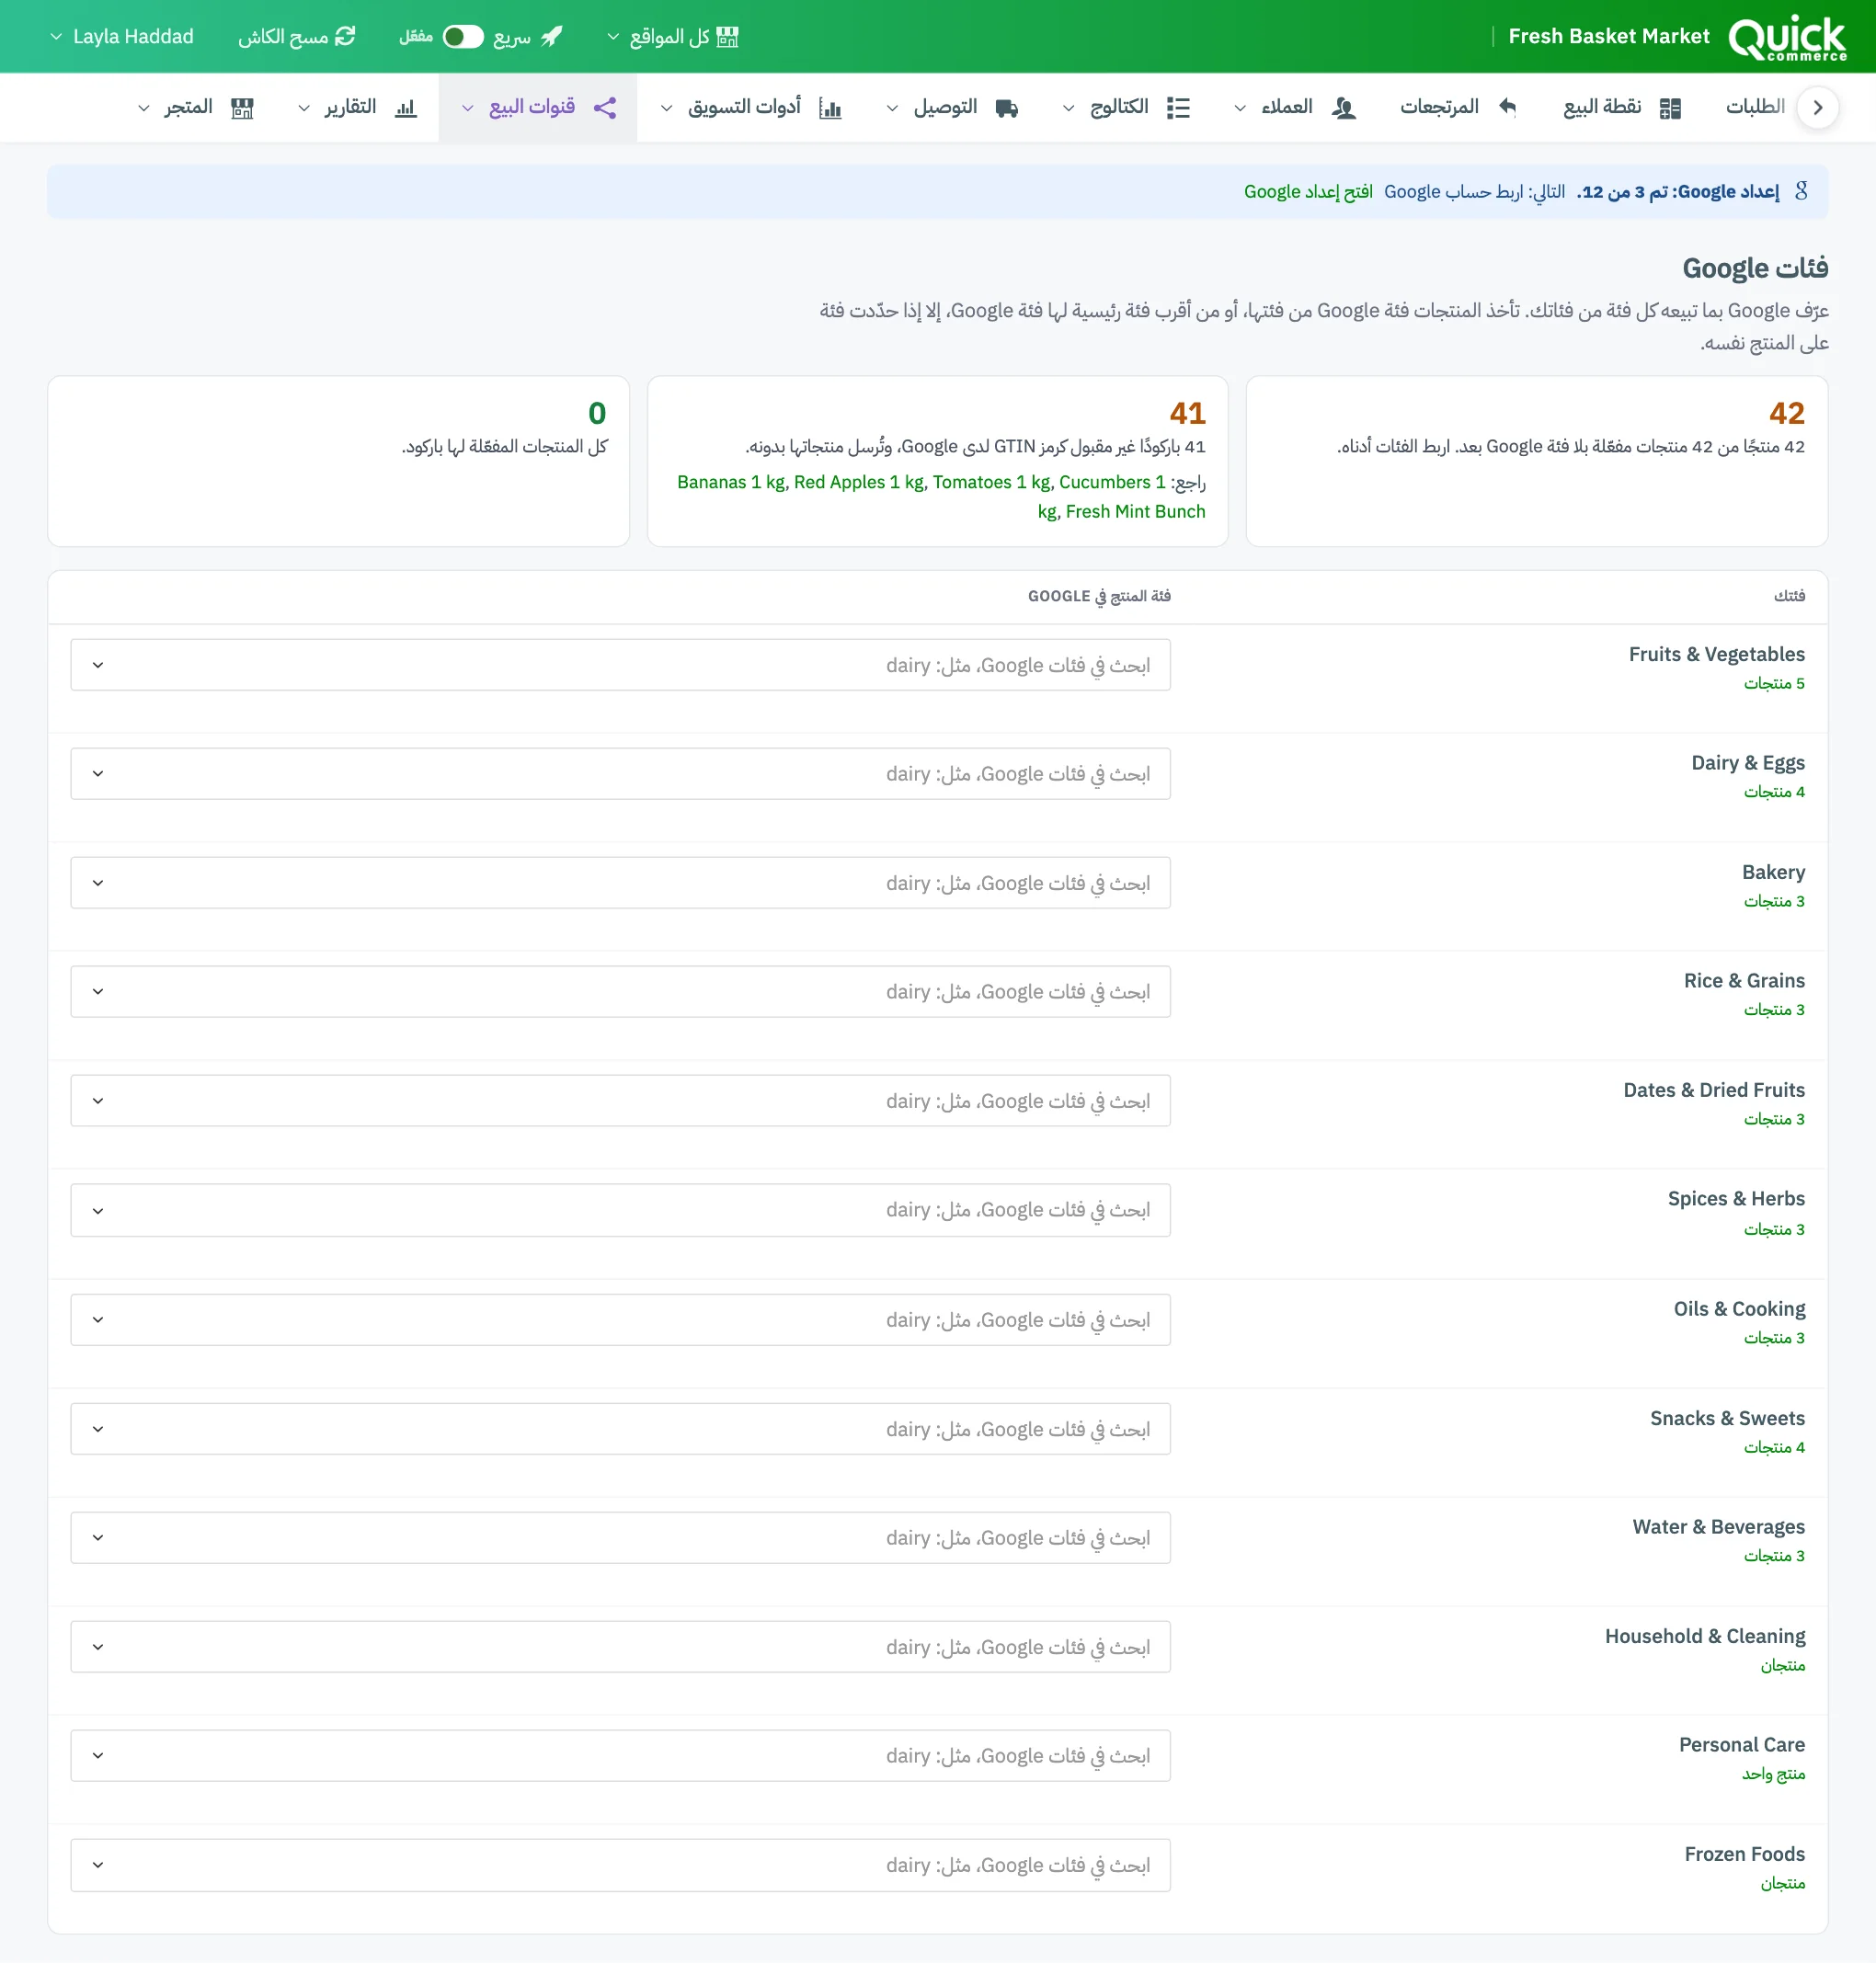This screenshot has height=1963, width=1876.
Task: Toggle the سريع fast mode switch
Action: [463, 37]
